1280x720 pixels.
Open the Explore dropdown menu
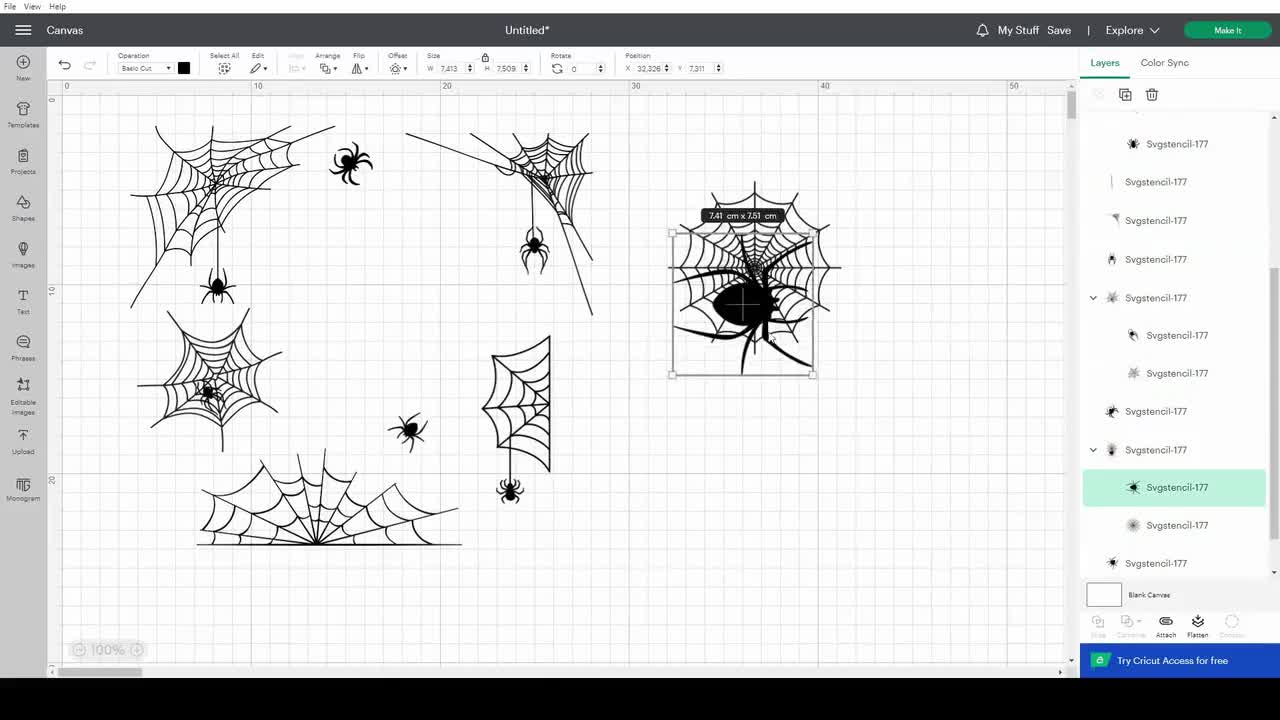coord(1131,30)
